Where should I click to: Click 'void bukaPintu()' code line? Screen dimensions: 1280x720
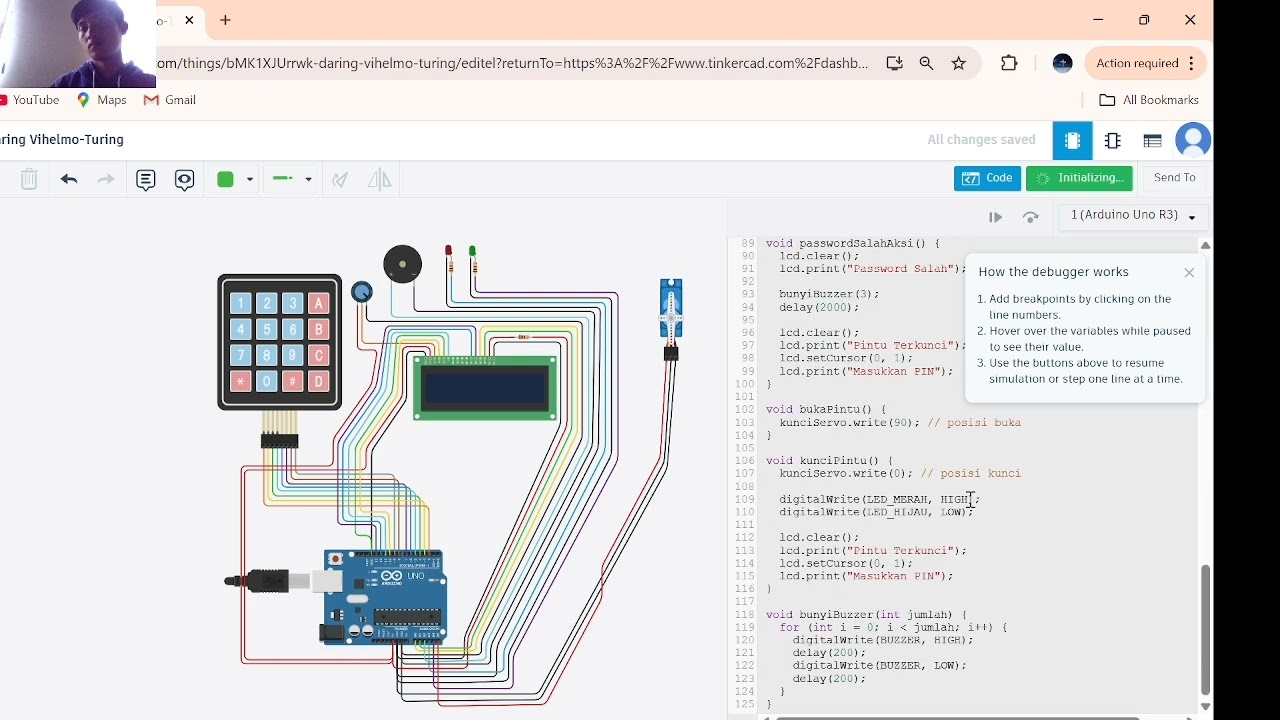[x=826, y=410]
